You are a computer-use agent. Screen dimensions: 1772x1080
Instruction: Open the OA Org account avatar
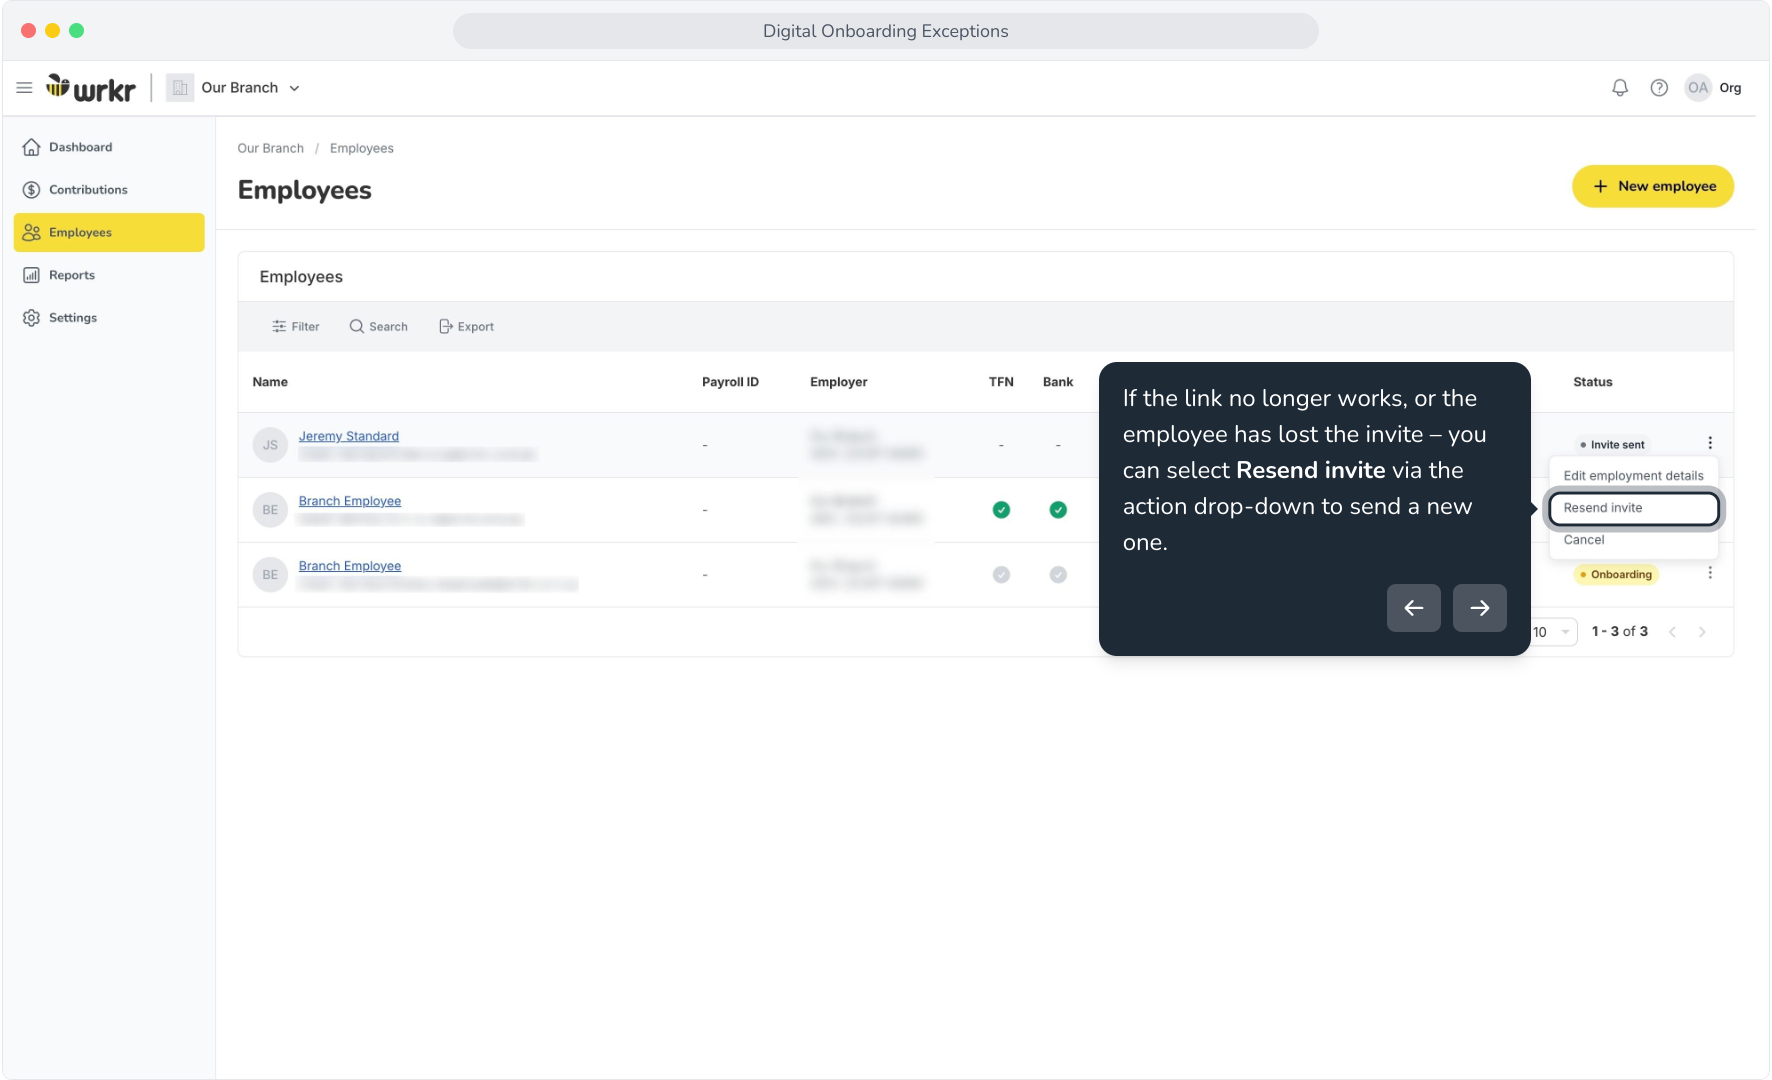pos(1698,88)
